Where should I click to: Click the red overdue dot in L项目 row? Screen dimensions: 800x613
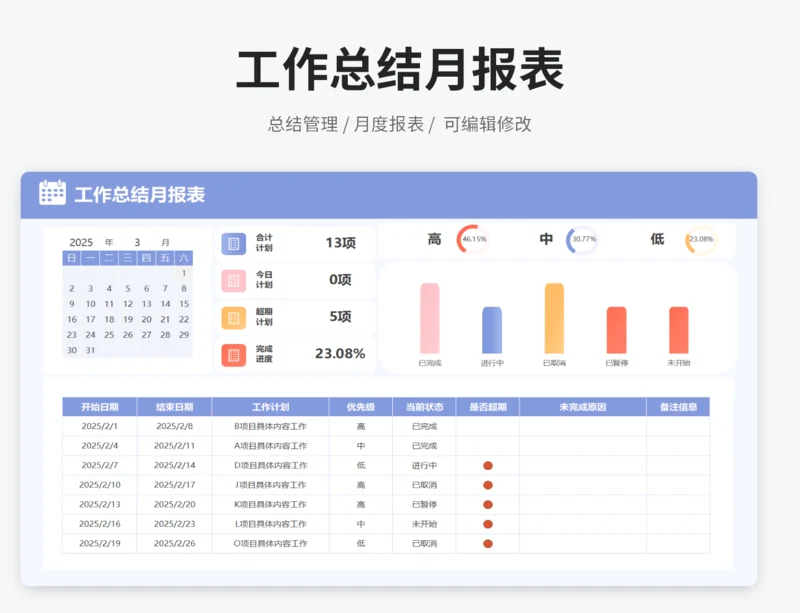coord(488,524)
